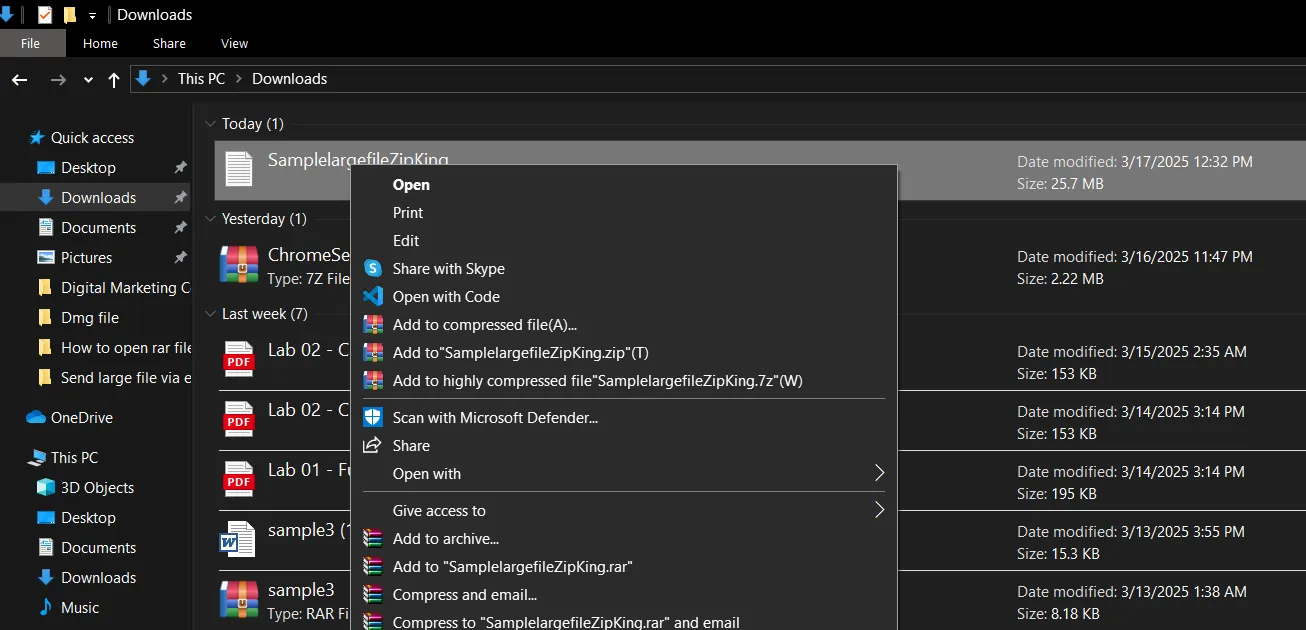
Task: Open the recent locations dropdown arrow
Action: click(x=88, y=79)
